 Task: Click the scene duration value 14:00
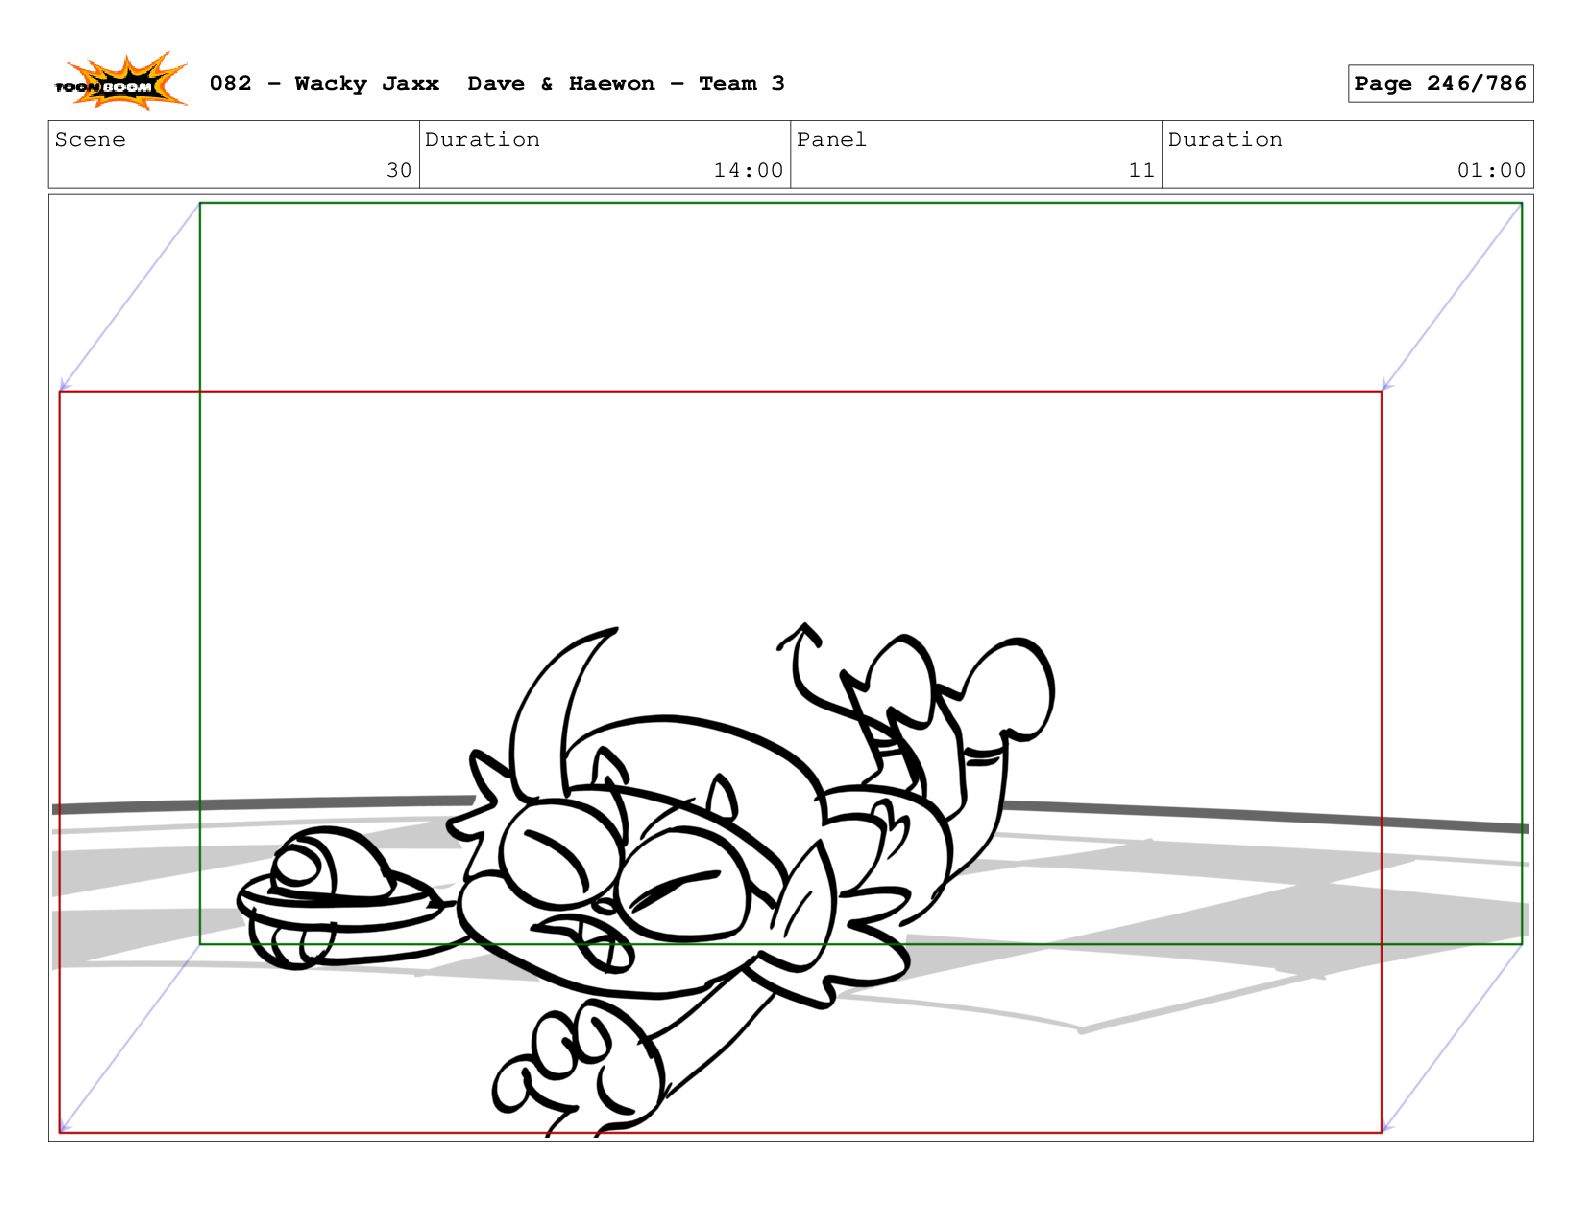coord(748,171)
